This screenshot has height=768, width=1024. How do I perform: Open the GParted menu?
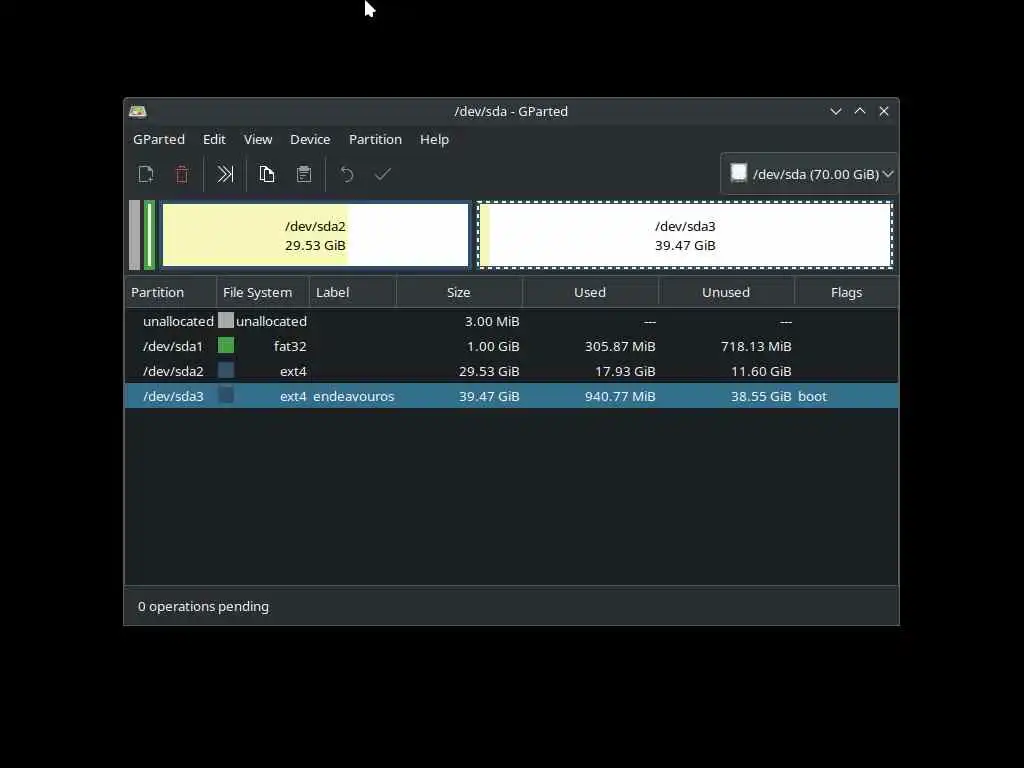click(159, 139)
